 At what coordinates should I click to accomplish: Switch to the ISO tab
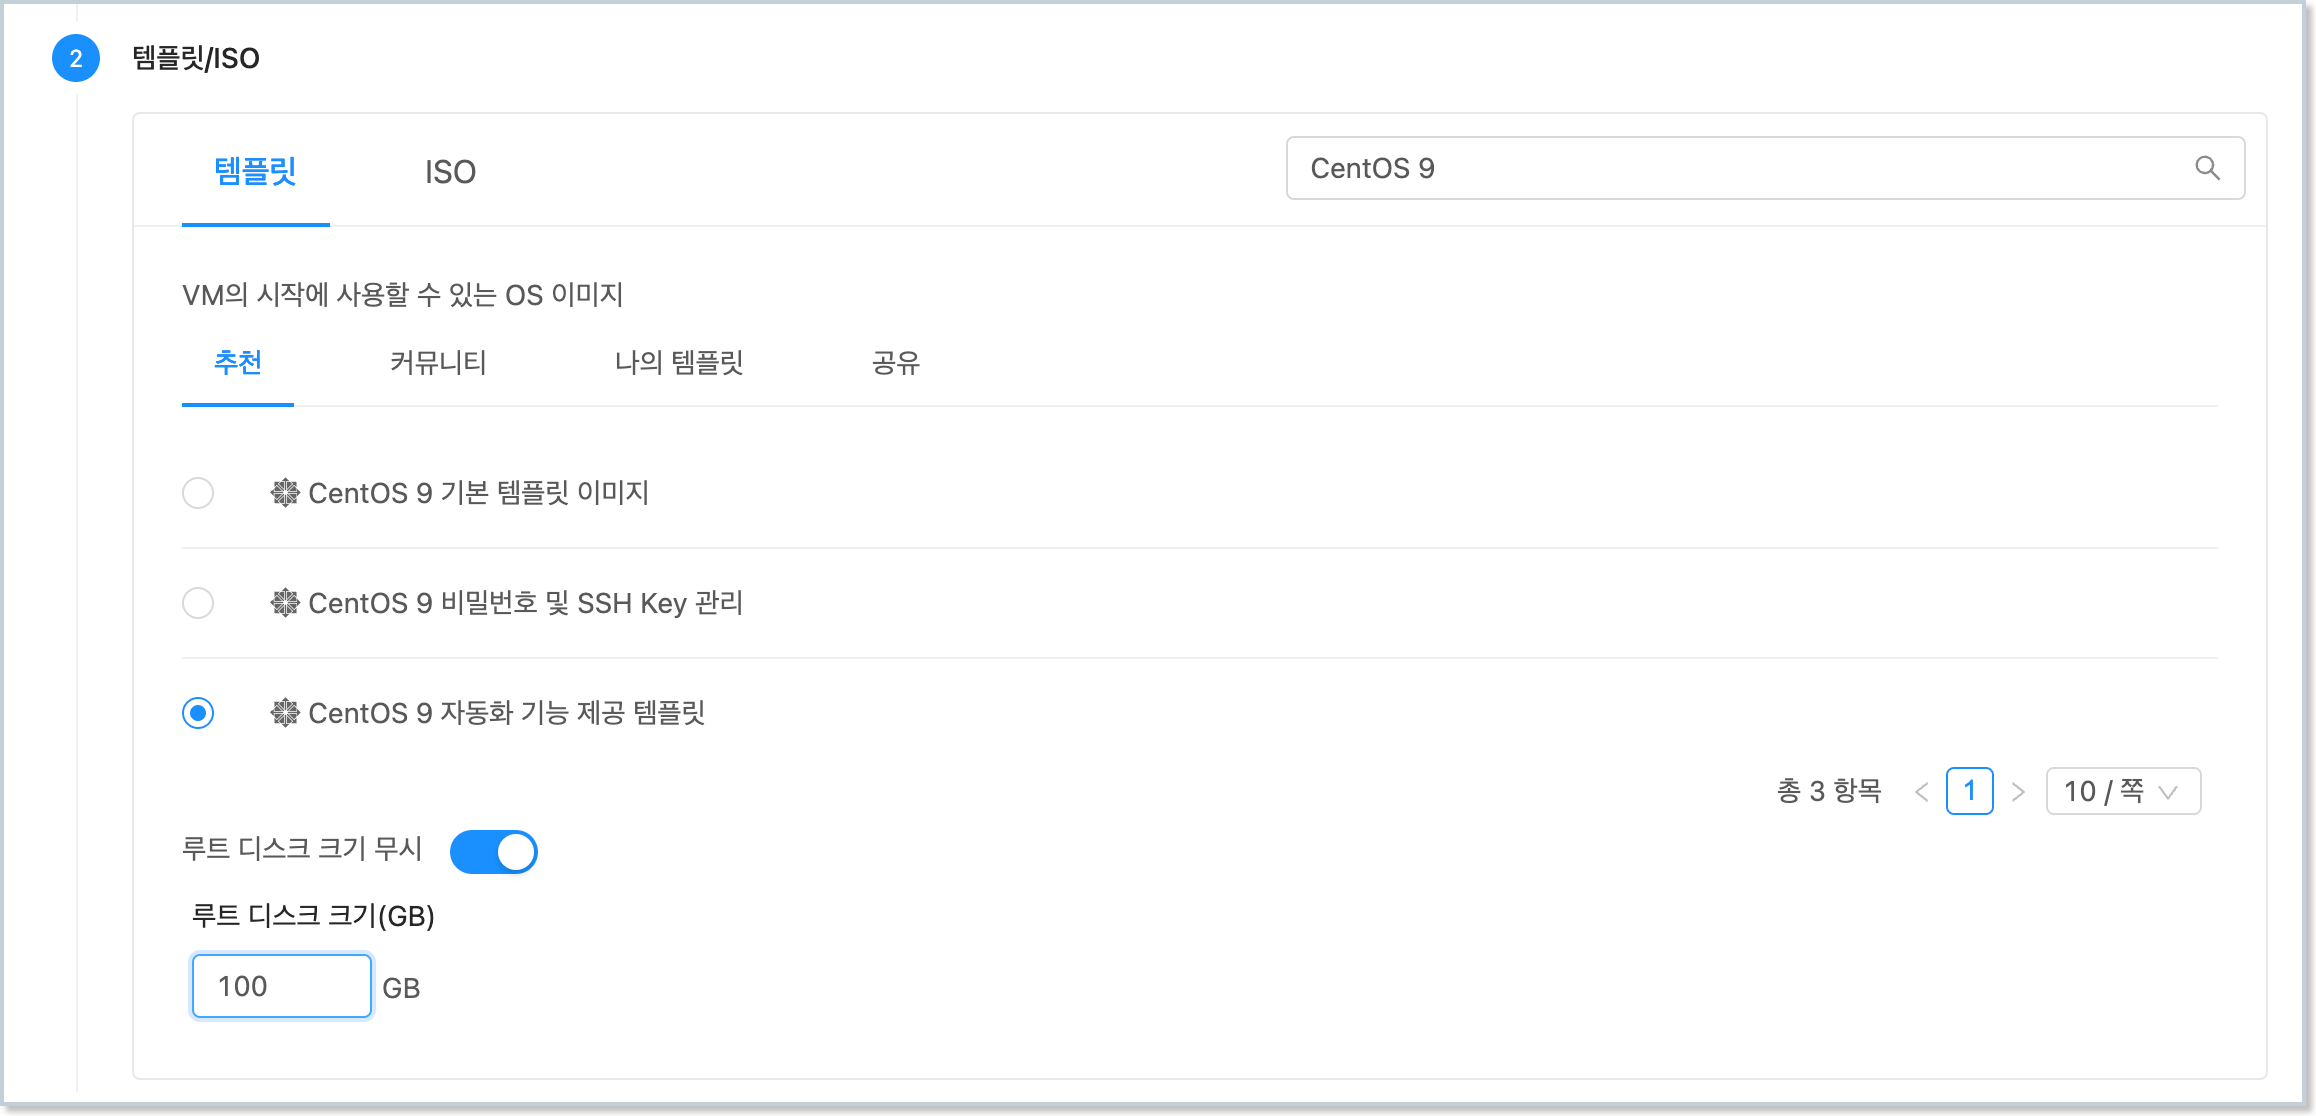point(450,171)
